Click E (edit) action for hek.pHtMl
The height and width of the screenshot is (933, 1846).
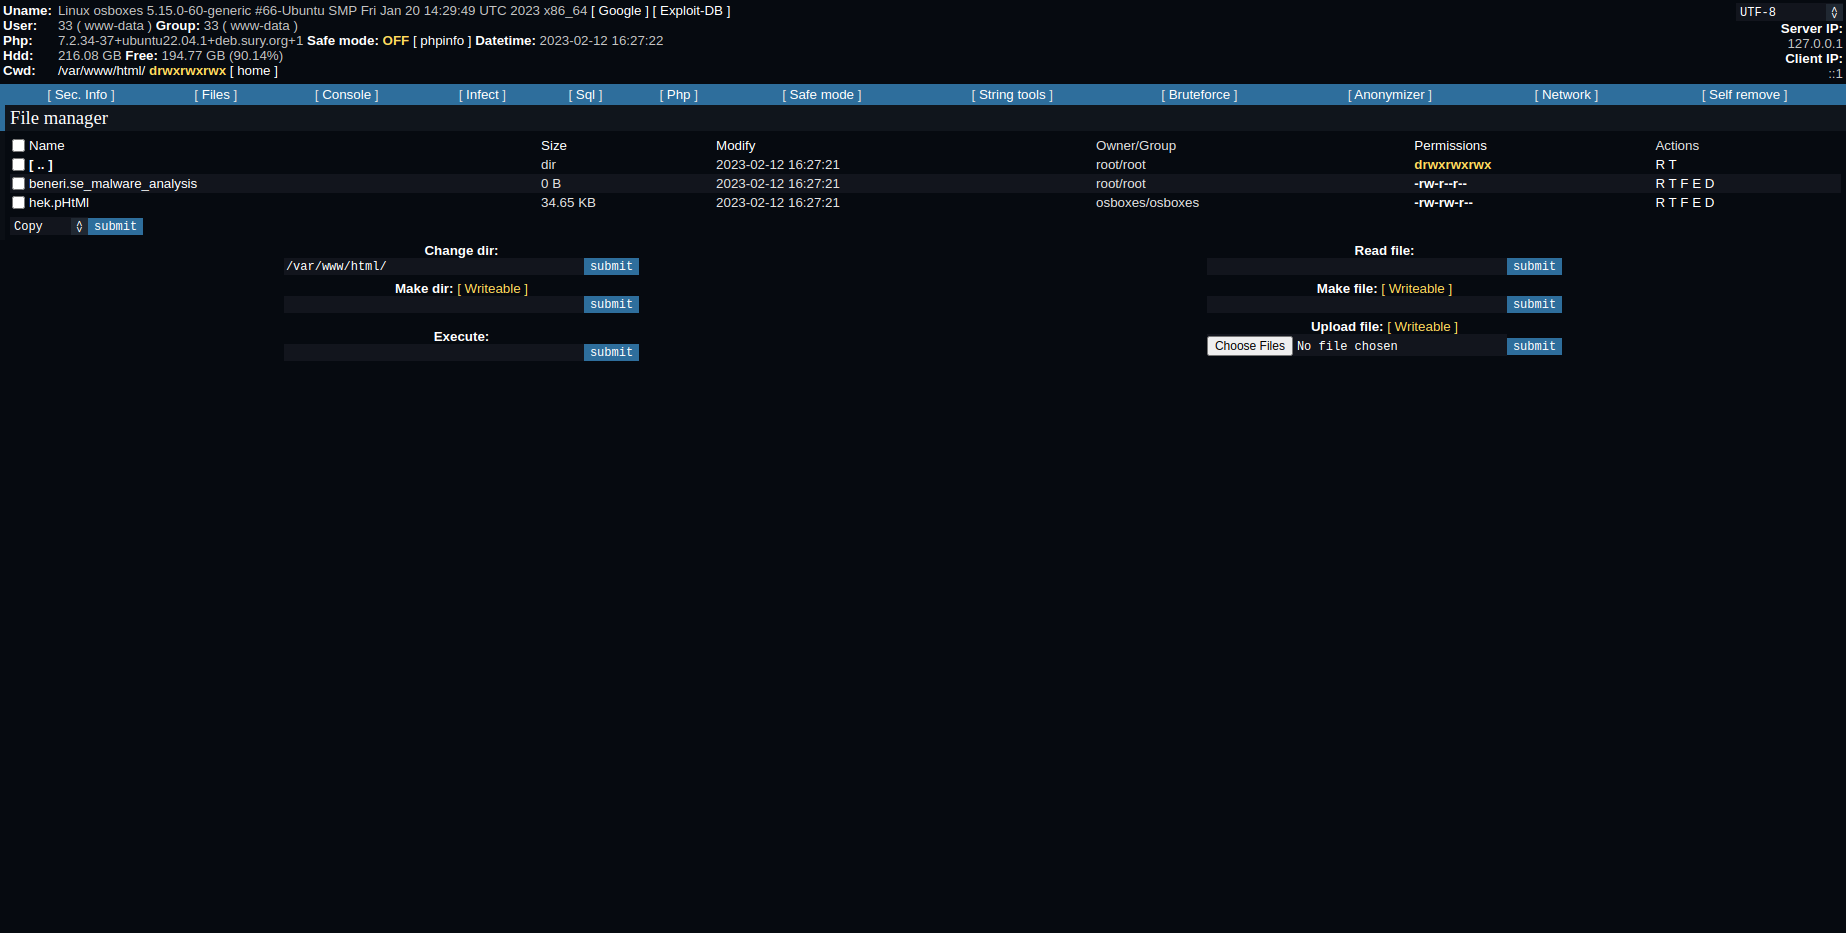1697,203
